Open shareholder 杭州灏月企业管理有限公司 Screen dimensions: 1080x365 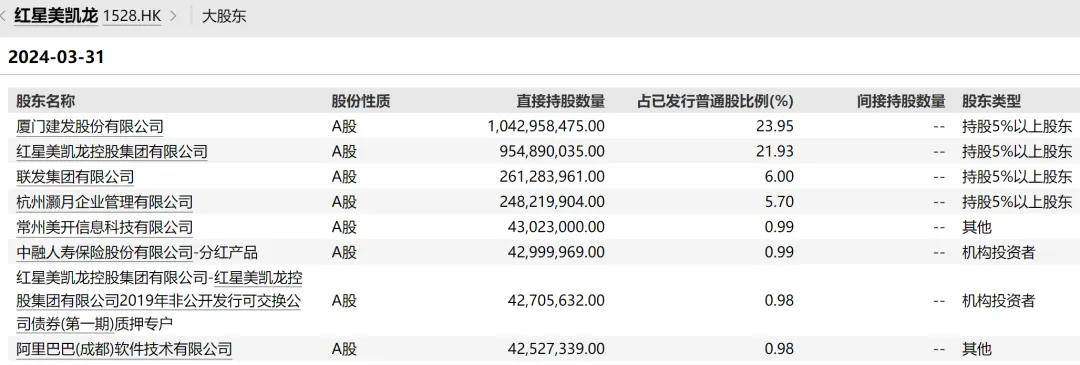click(x=105, y=202)
